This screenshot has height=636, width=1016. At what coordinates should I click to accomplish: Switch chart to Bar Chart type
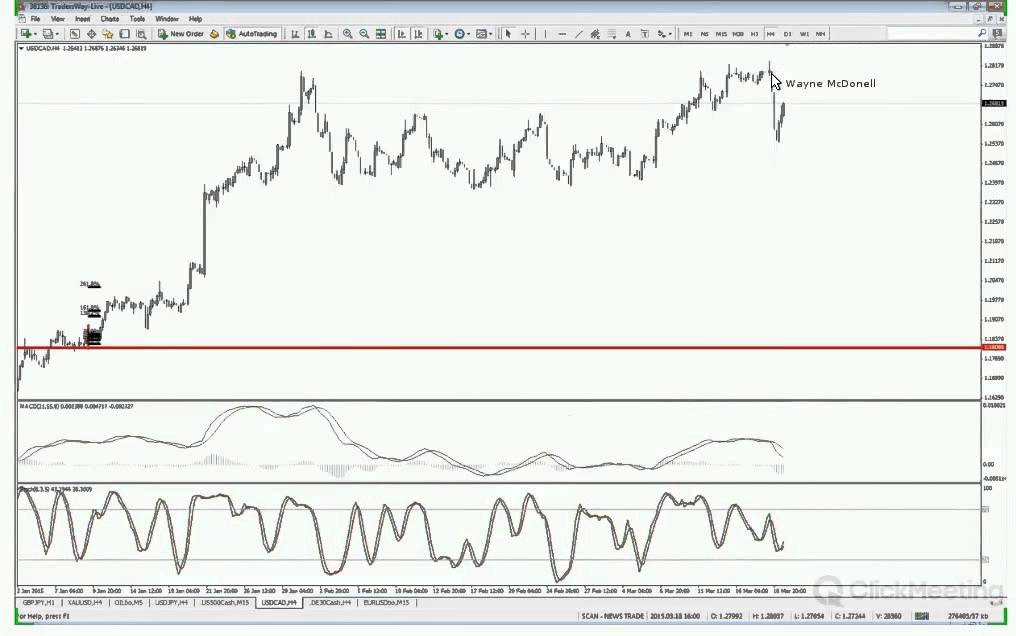295,34
